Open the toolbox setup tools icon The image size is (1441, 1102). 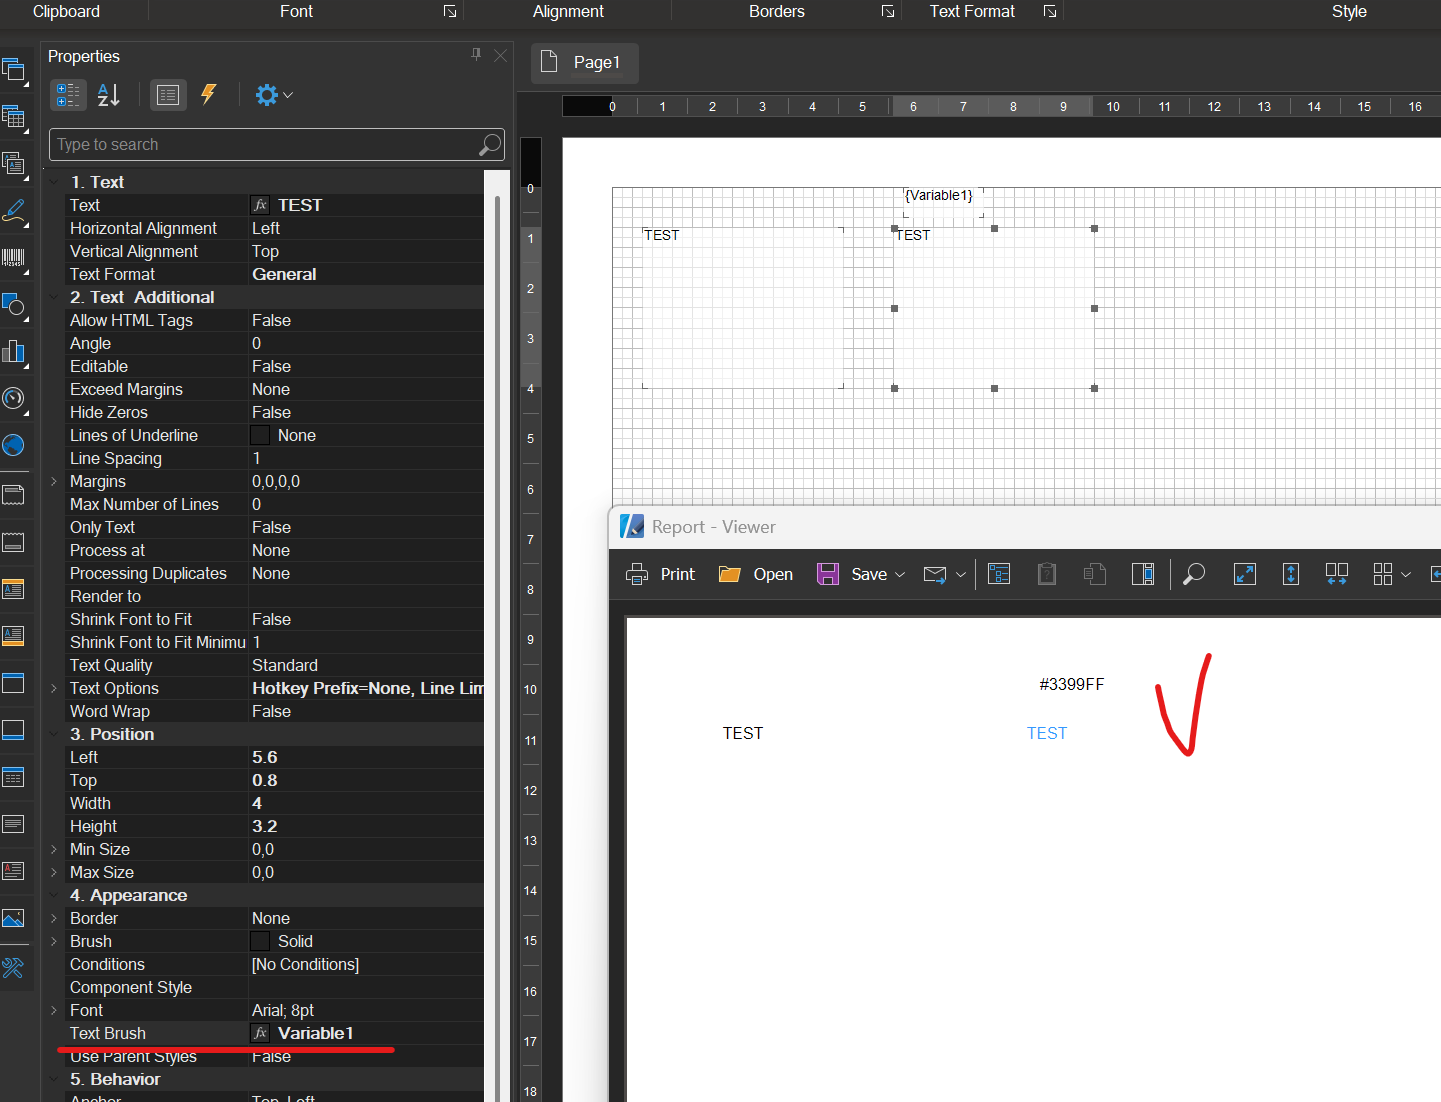click(13, 967)
